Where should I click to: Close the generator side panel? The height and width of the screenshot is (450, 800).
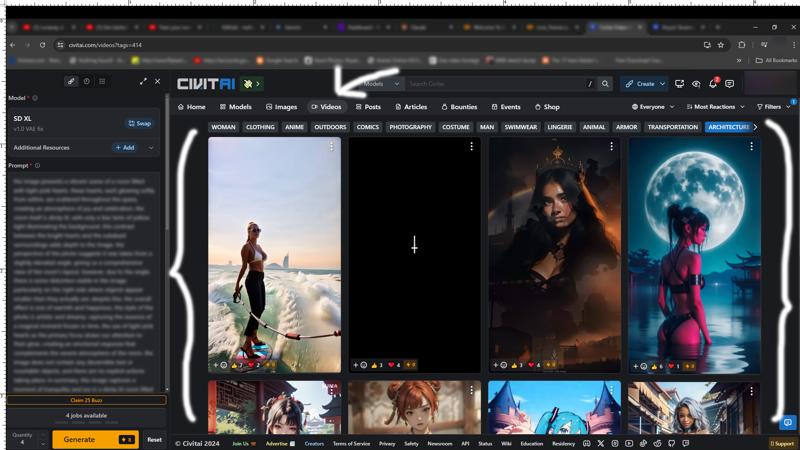tap(158, 81)
